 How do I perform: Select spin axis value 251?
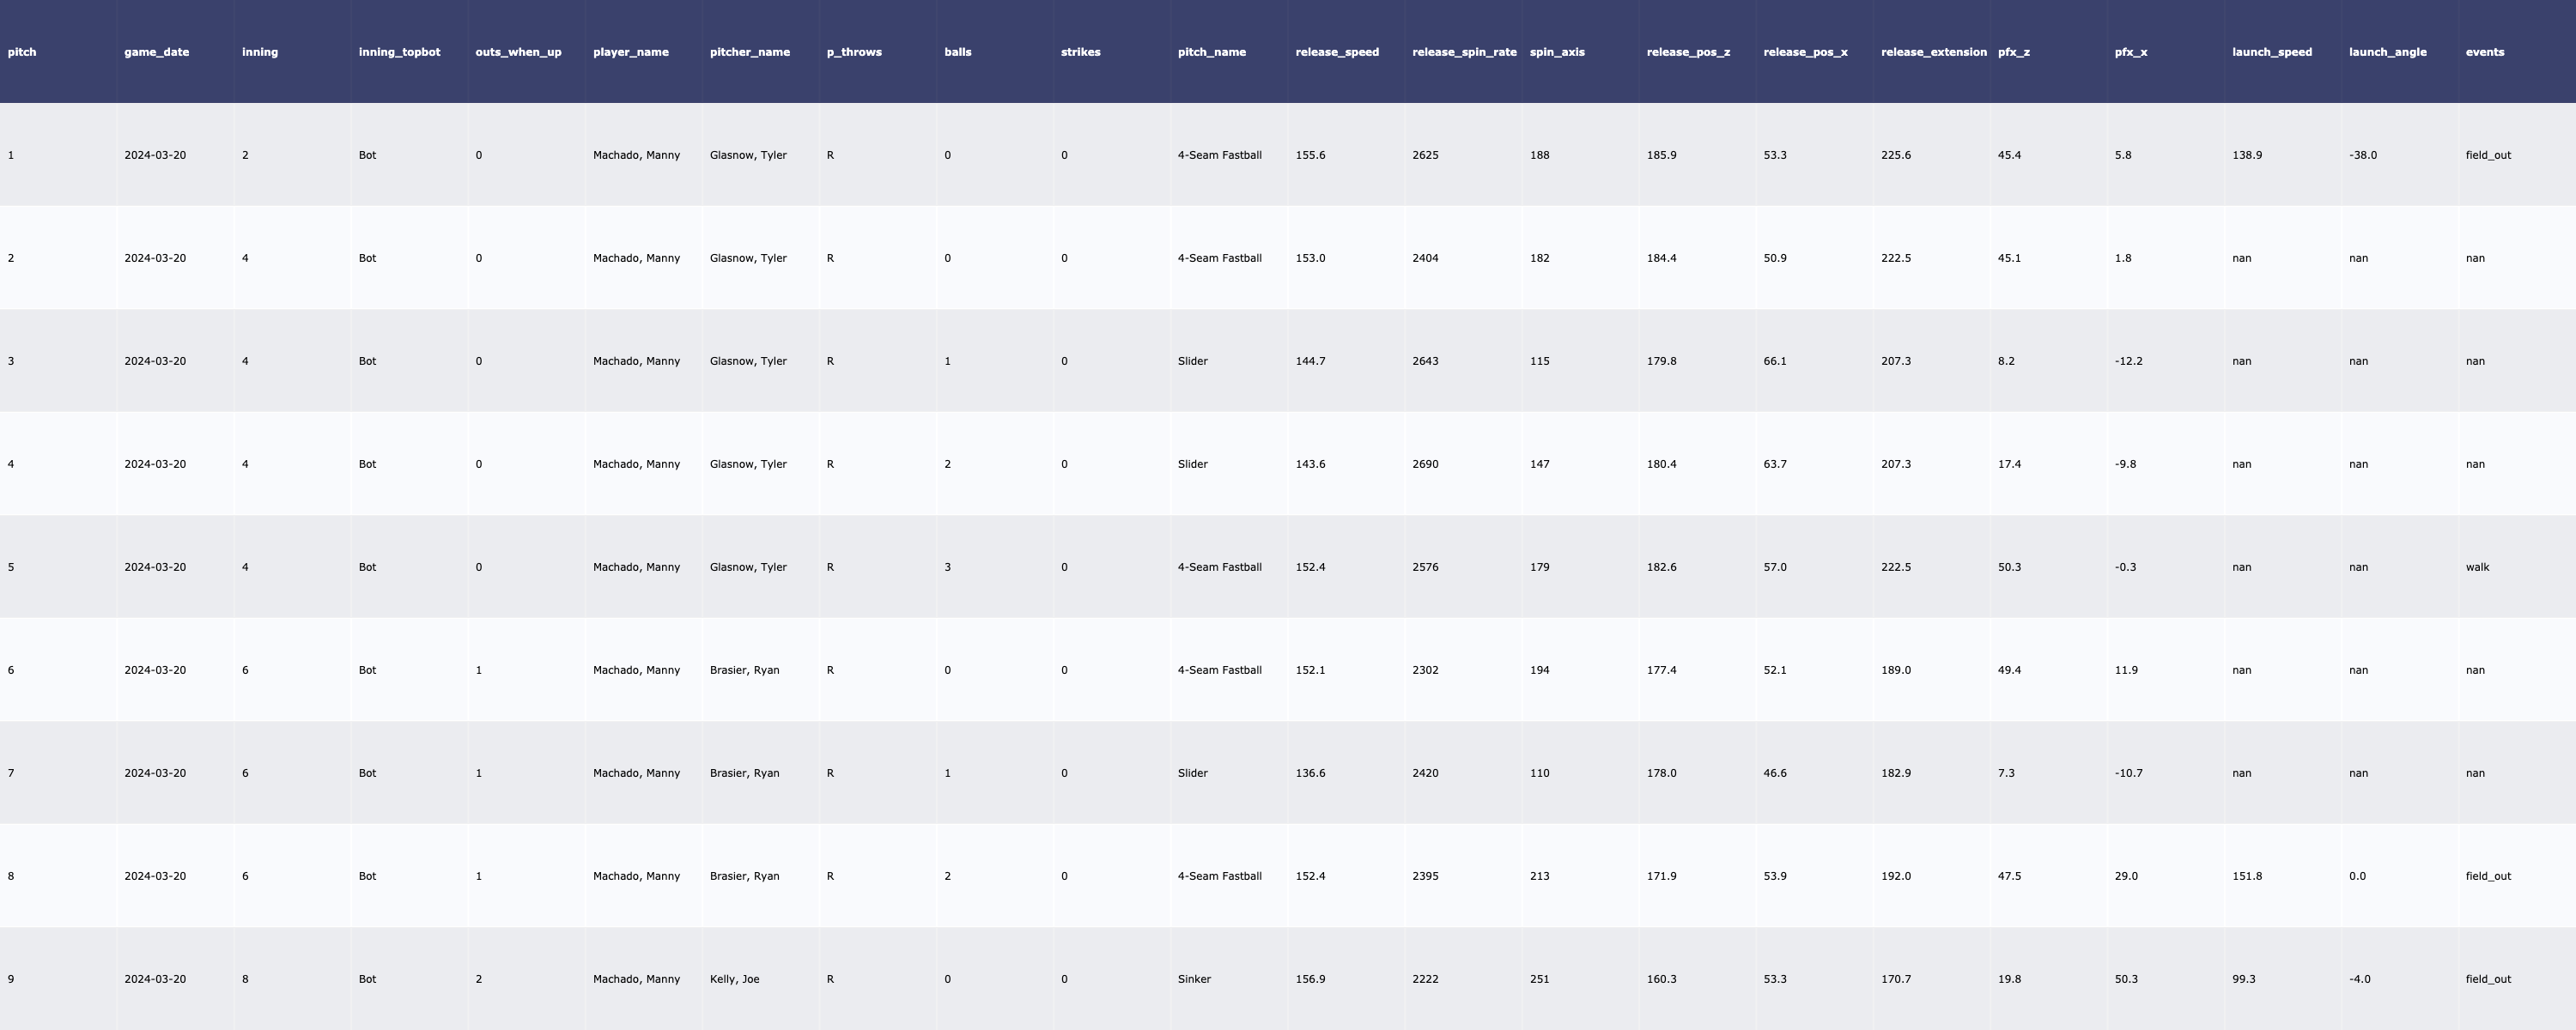[x=1539, y=979]
